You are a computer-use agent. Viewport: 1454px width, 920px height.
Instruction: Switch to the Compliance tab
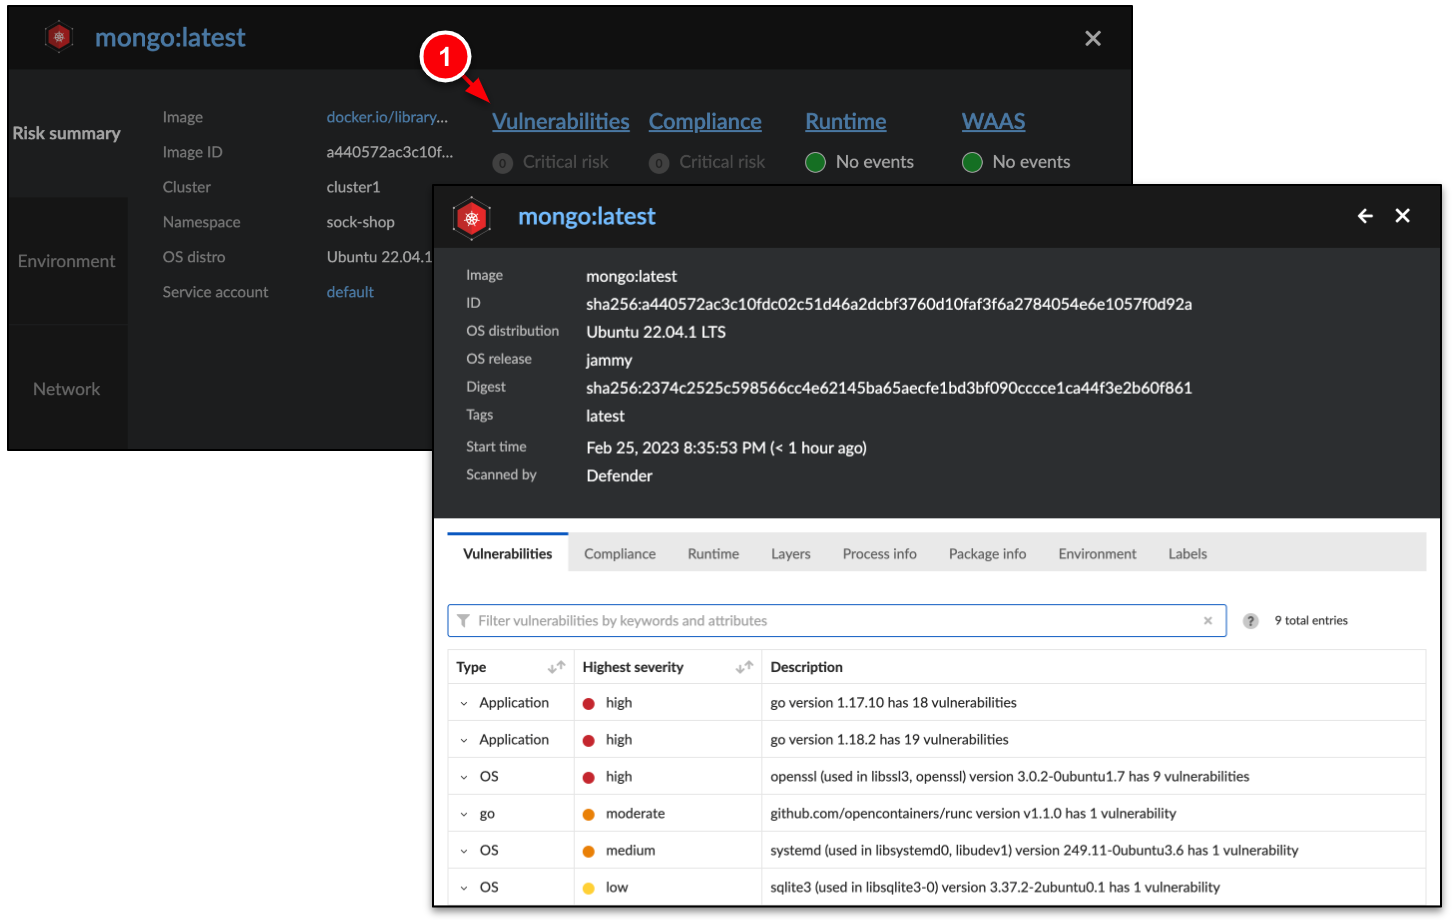(x=620, y=553)
